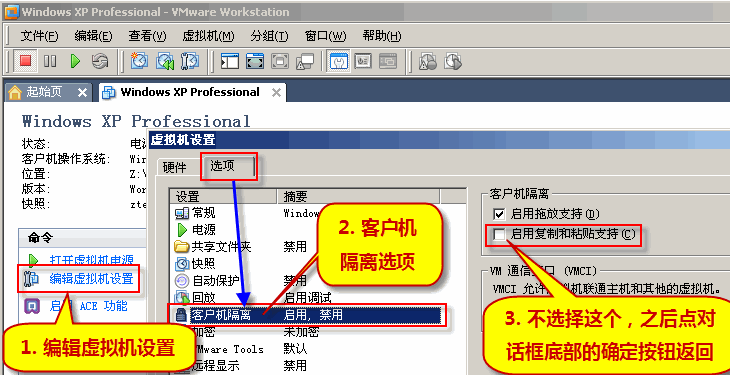Click the red power off toolbar icon
This screenshot has width=730, height=375.
tap(26, 61)
